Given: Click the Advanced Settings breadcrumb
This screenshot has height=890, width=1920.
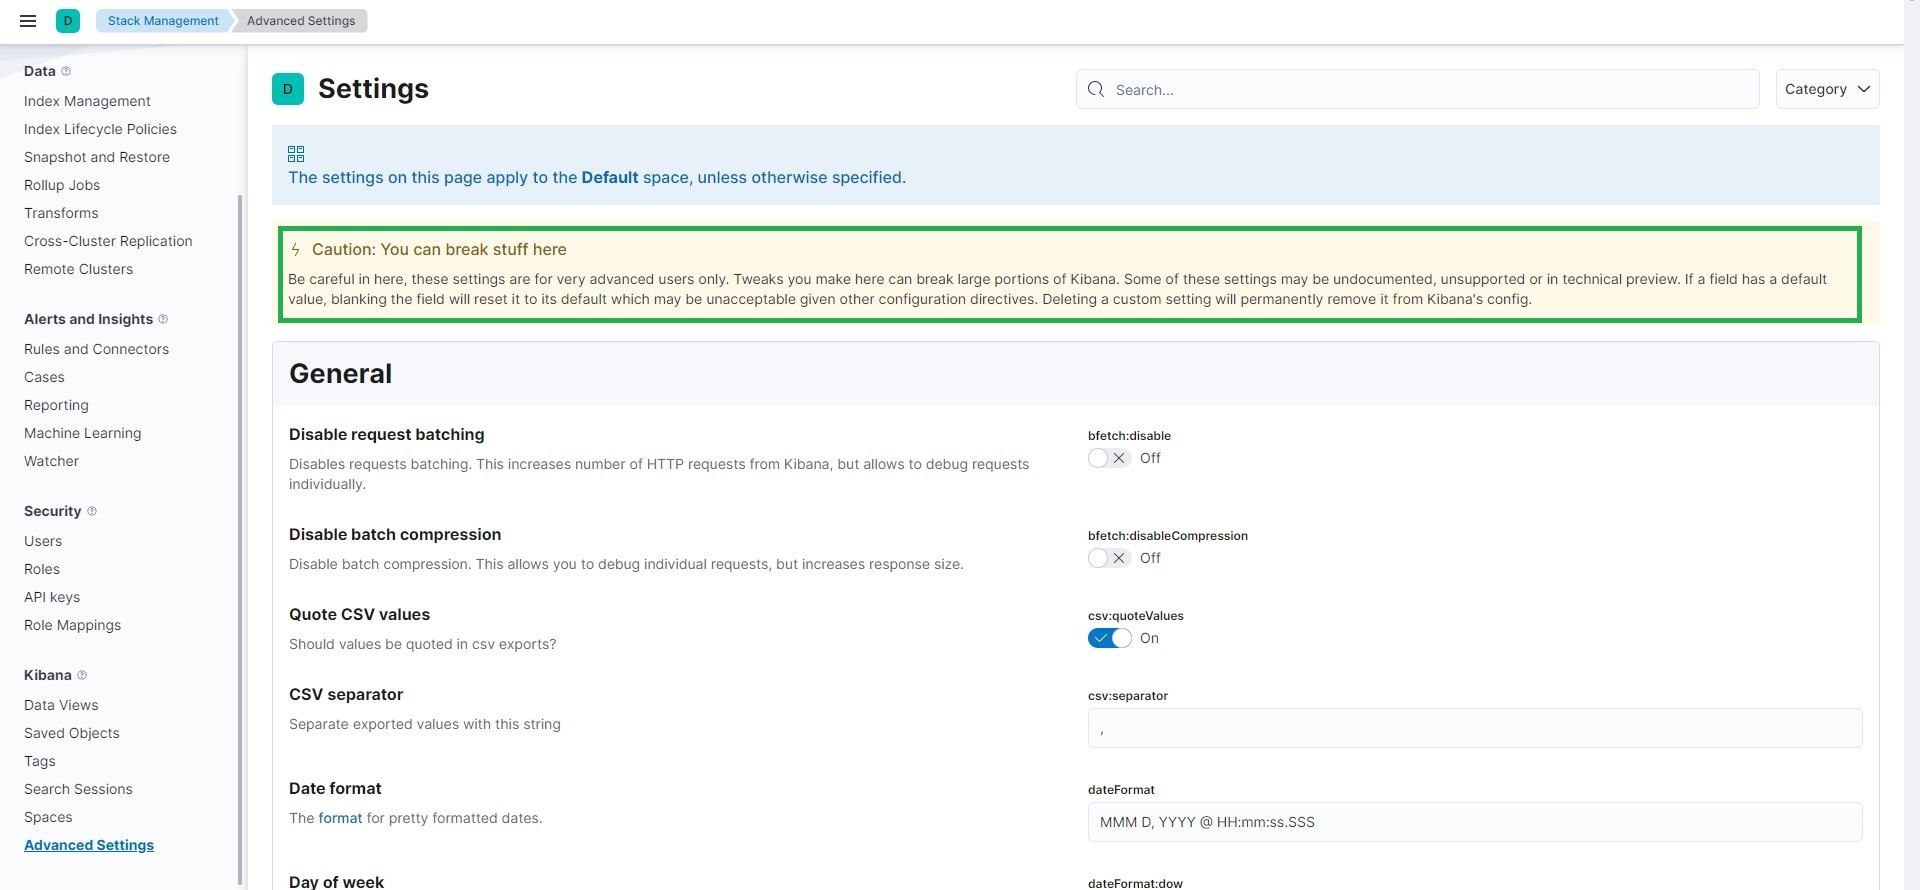Looking at the screenshot, I should tap(301, 21).
